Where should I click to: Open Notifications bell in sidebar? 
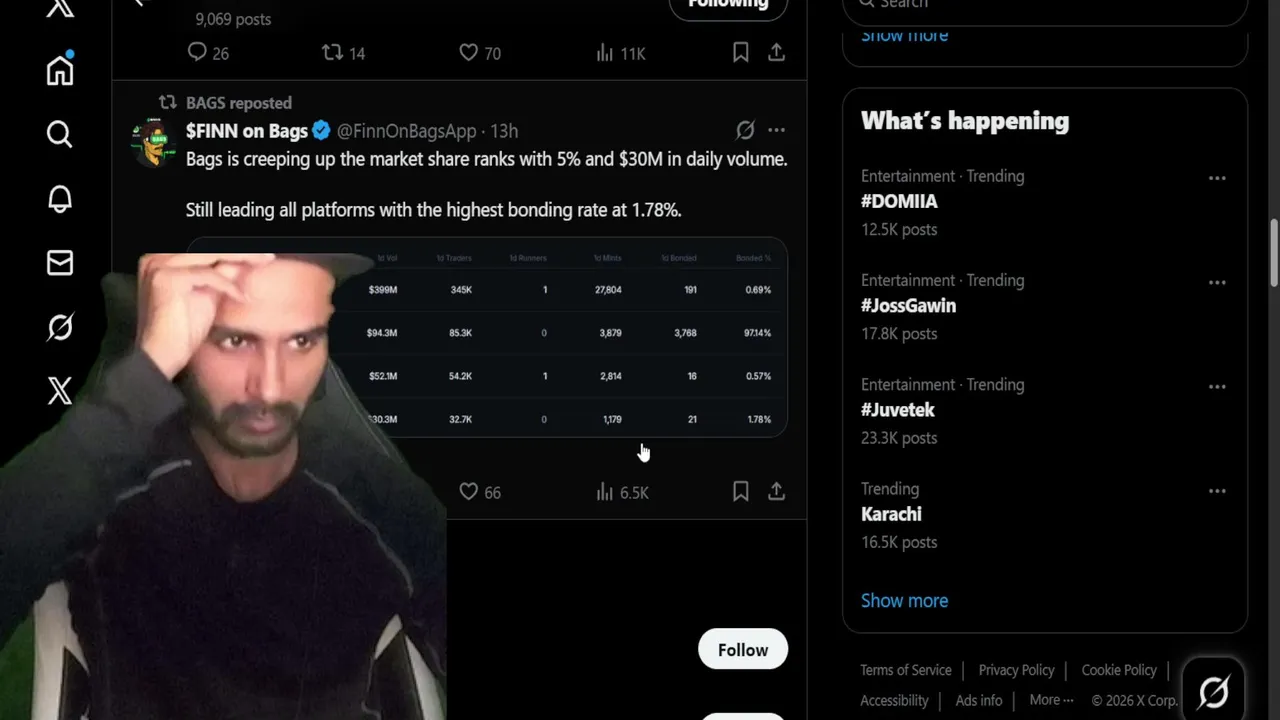[60, 199]
